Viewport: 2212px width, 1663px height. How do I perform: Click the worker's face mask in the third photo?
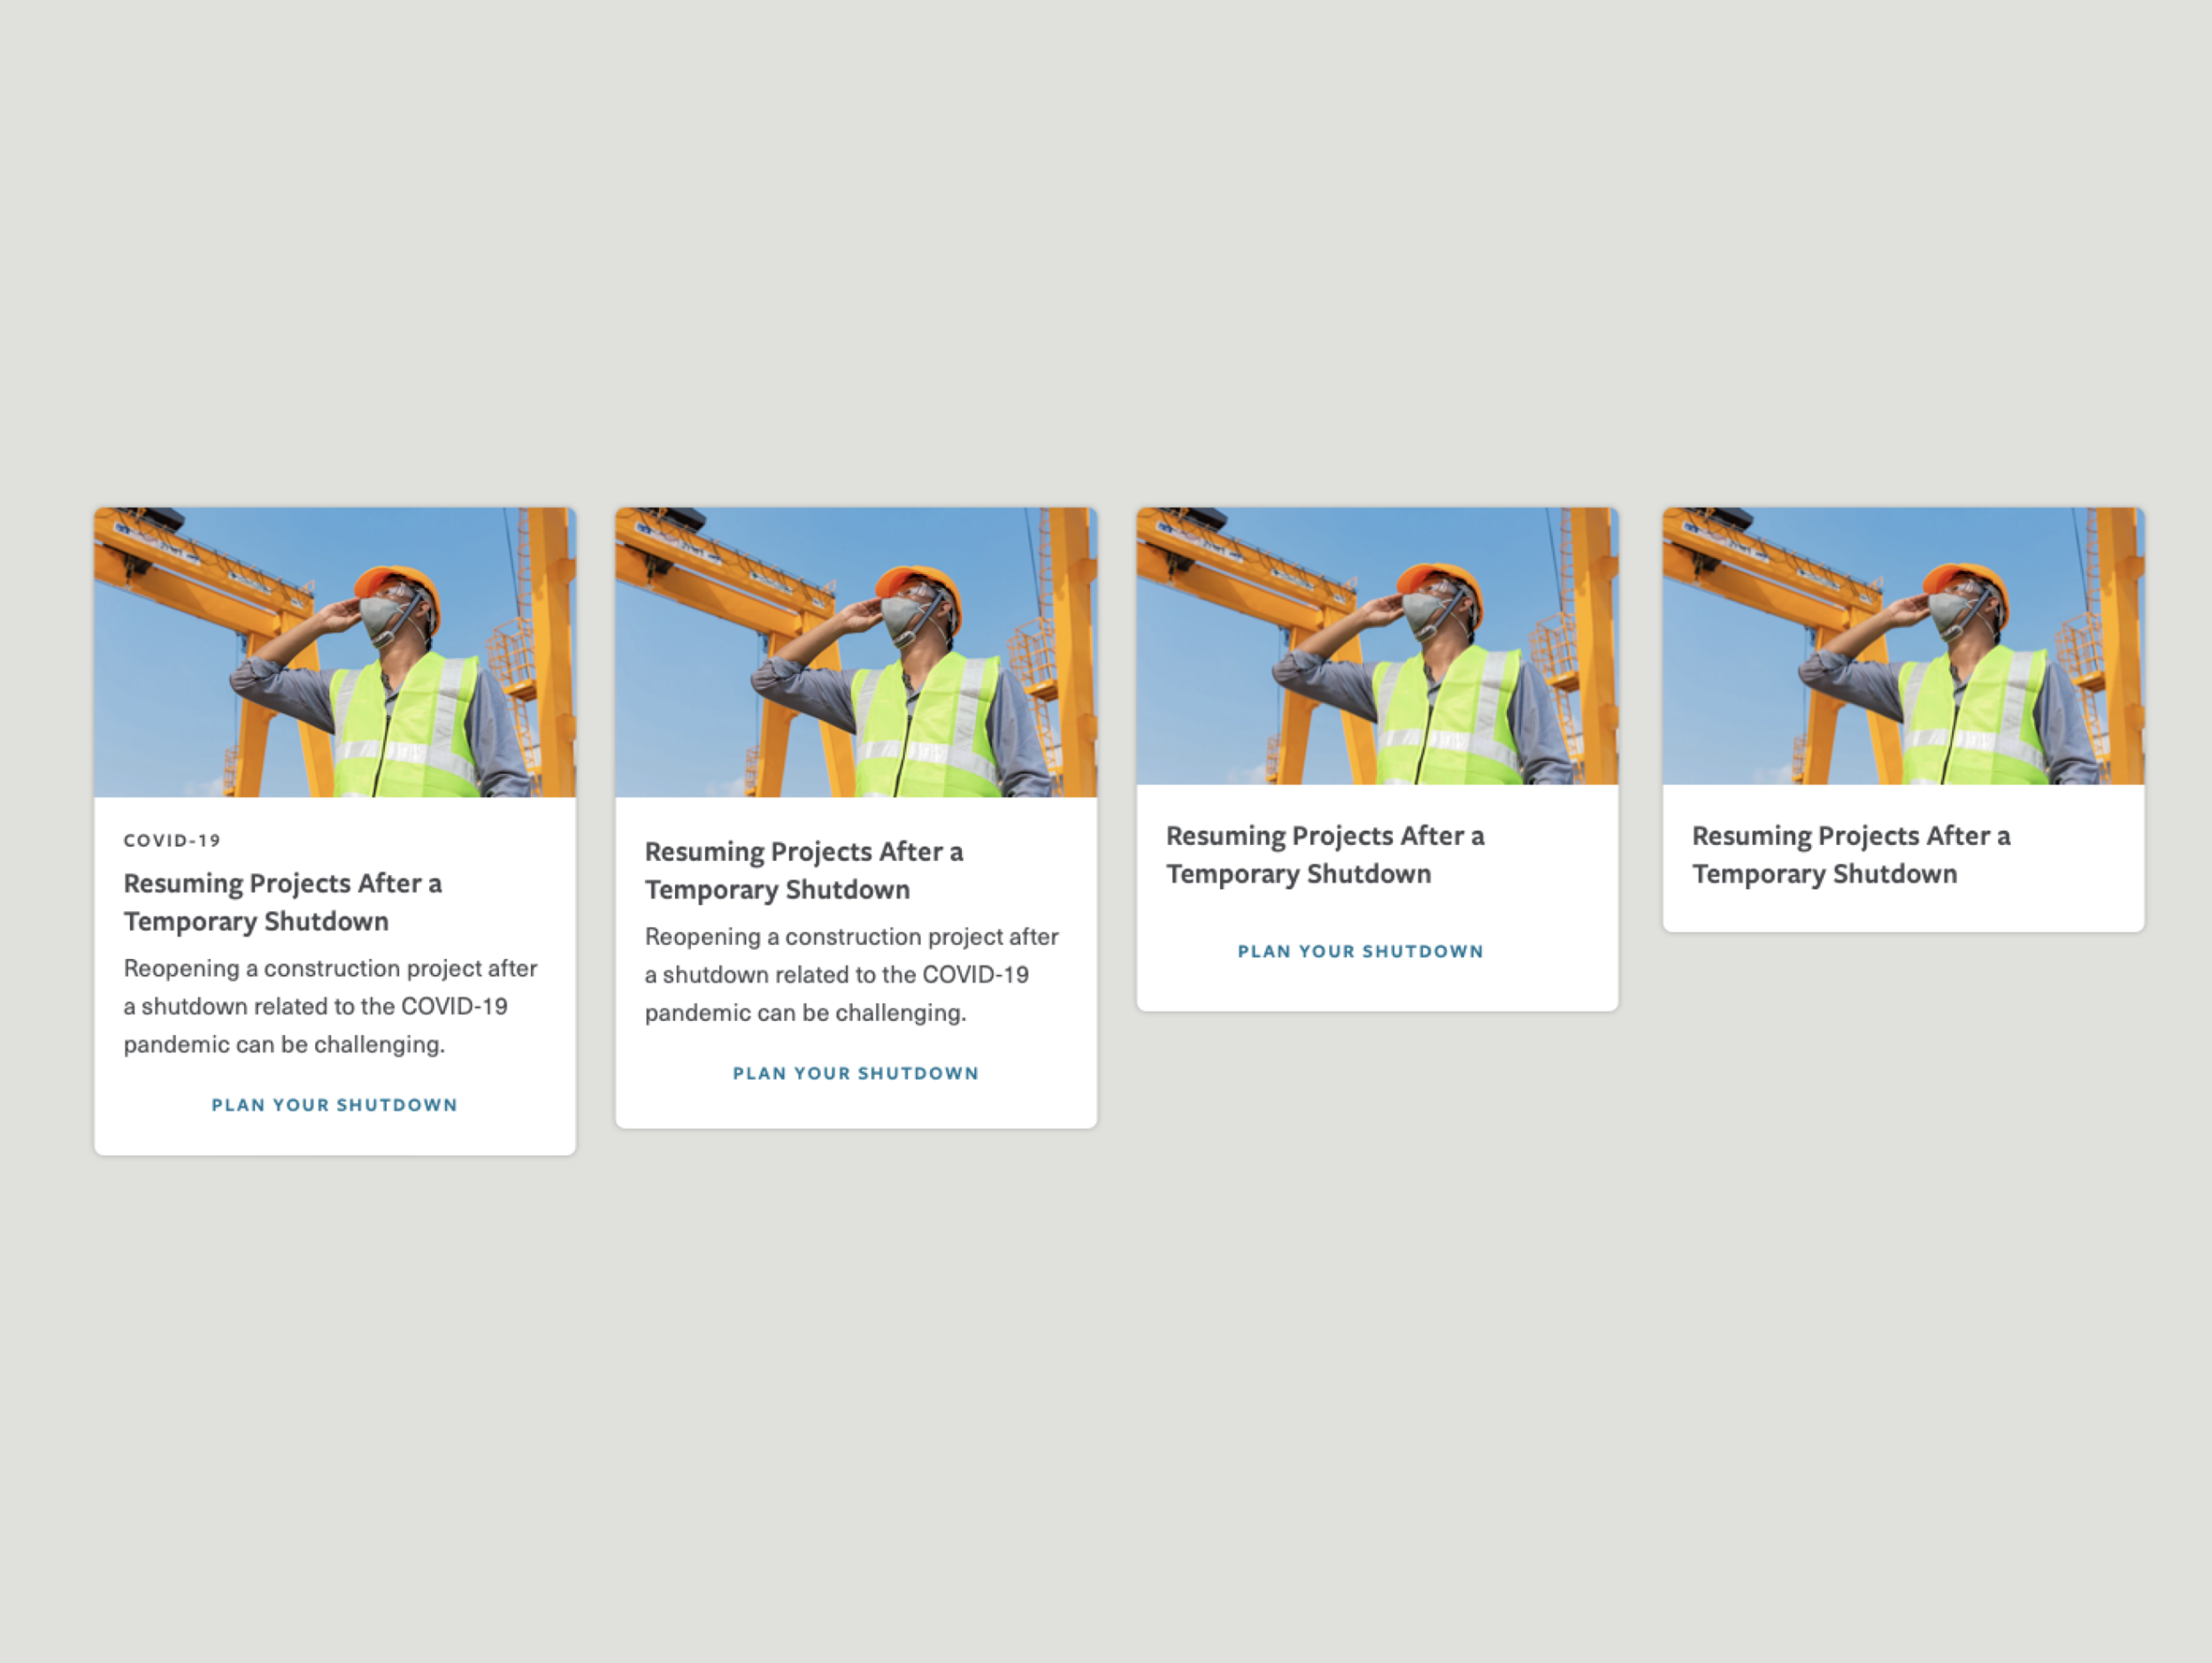coord(1422,612)
